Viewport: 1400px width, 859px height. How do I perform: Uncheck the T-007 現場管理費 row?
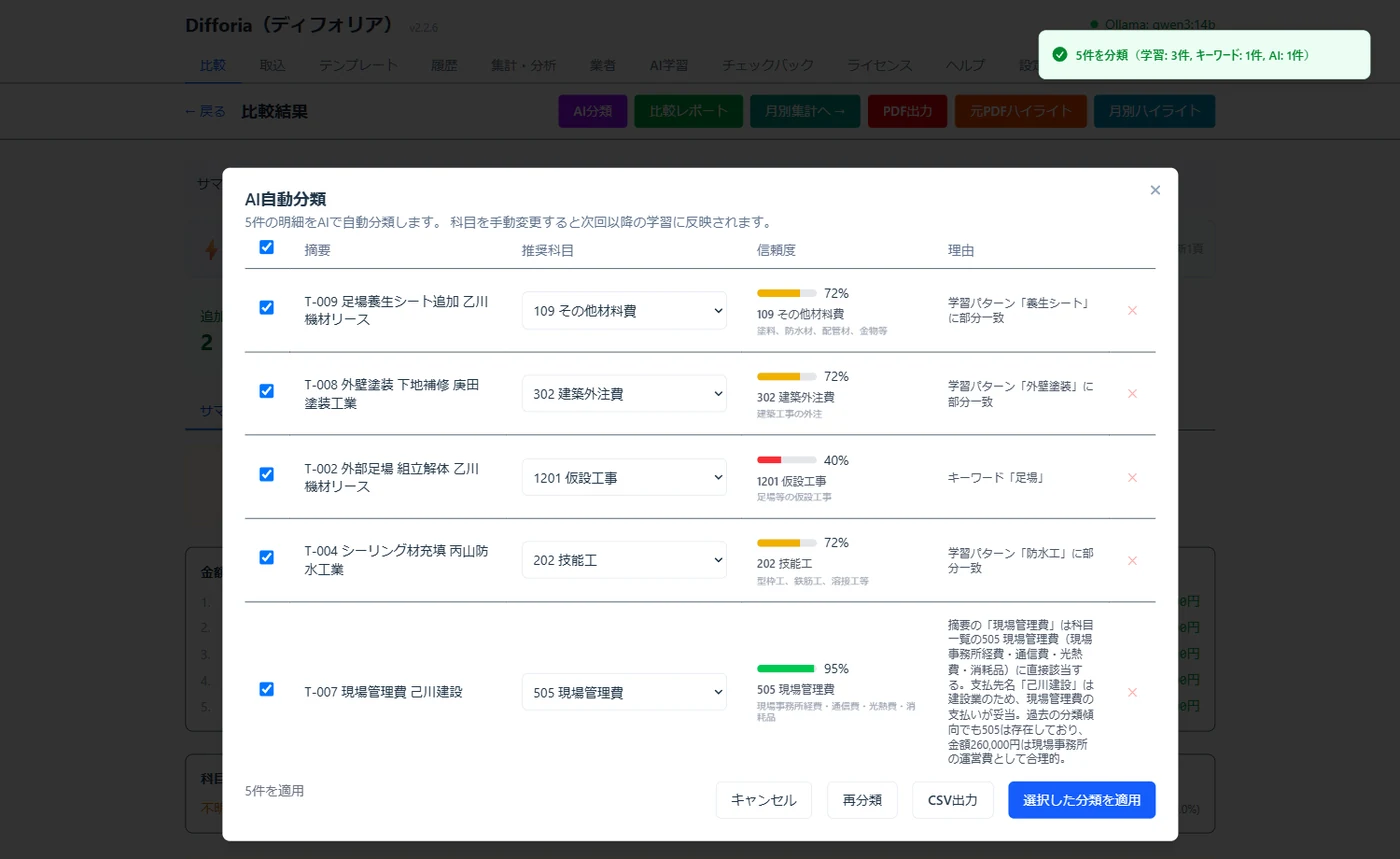266,689
